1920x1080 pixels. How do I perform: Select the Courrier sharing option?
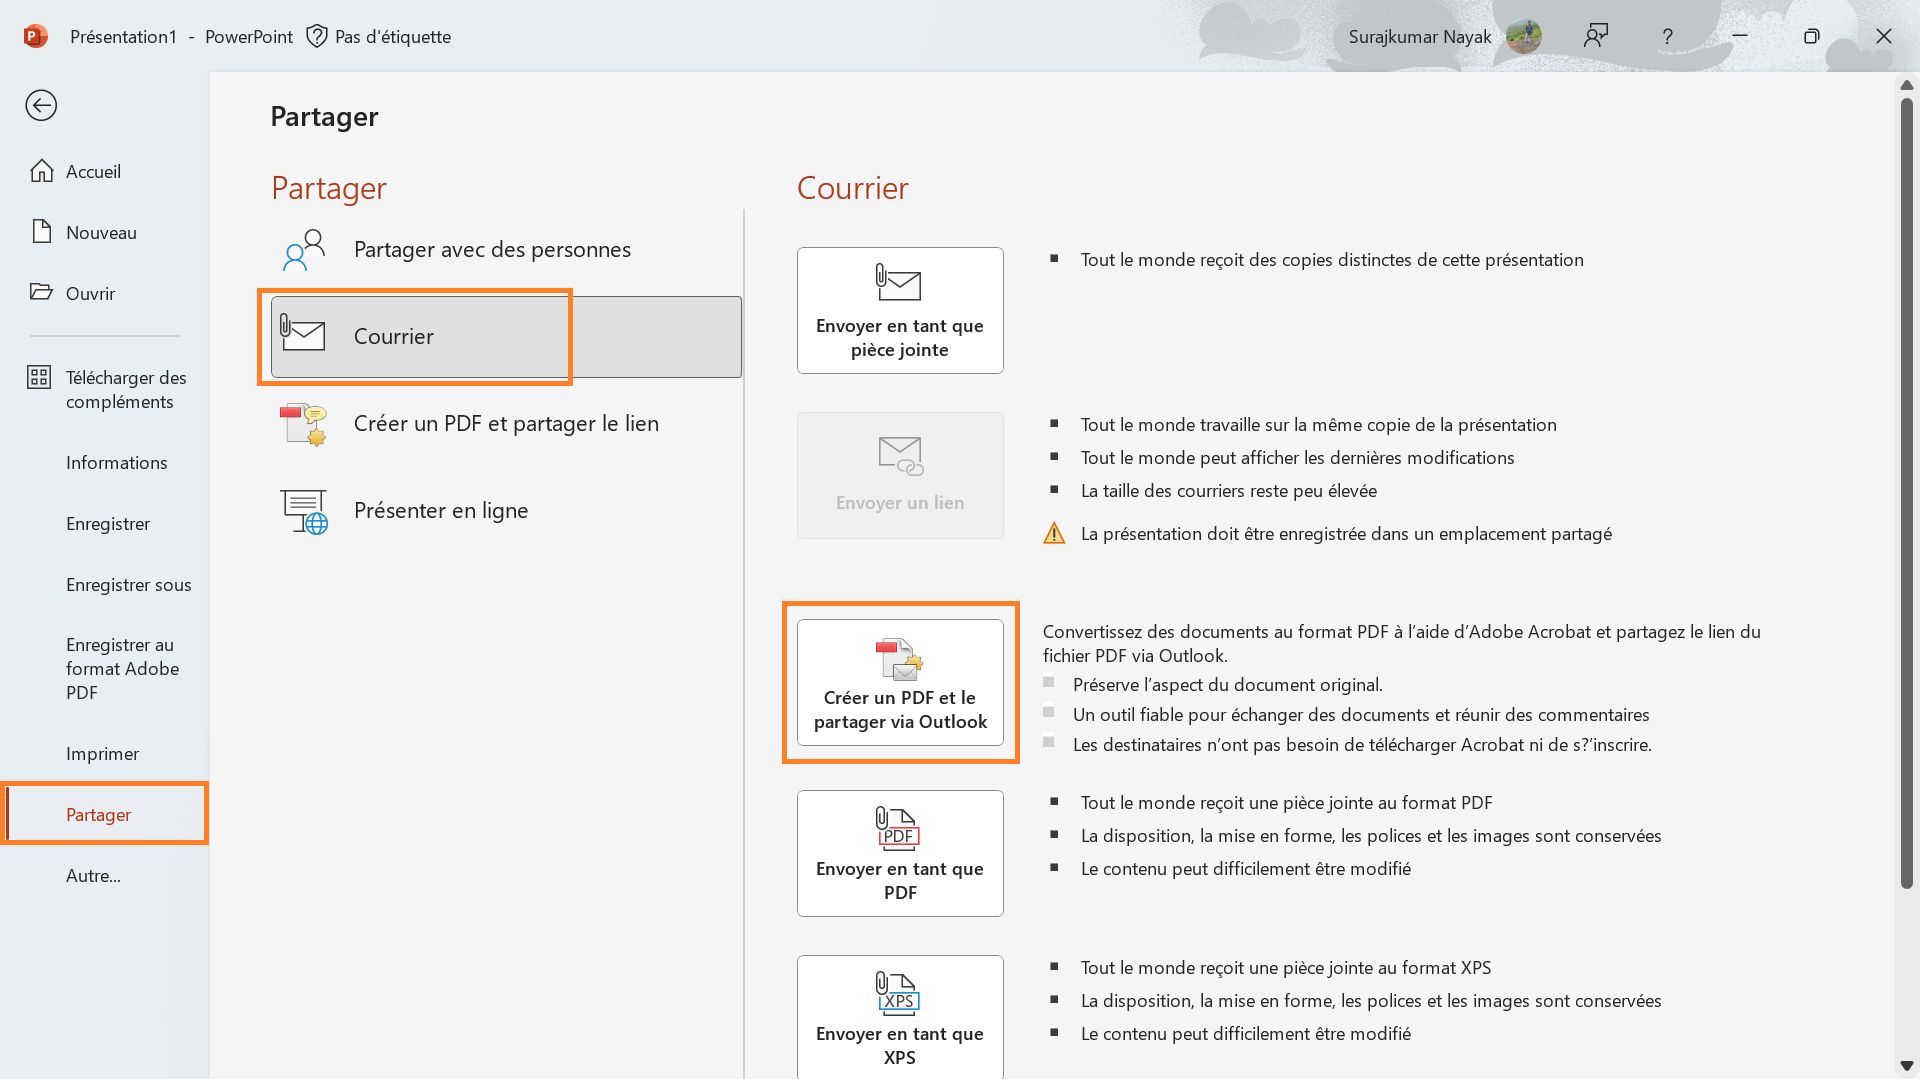393,336
